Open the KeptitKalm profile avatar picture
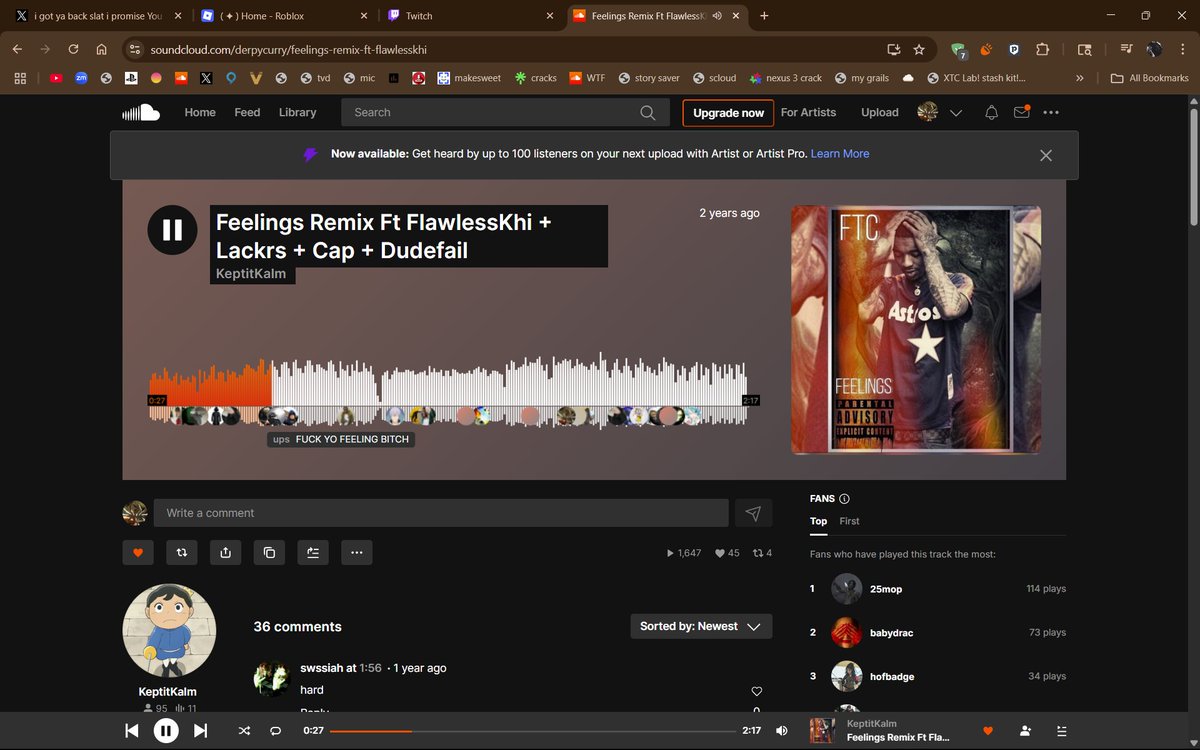Viewport: 1200px width, 750px height. coord(169,631)
